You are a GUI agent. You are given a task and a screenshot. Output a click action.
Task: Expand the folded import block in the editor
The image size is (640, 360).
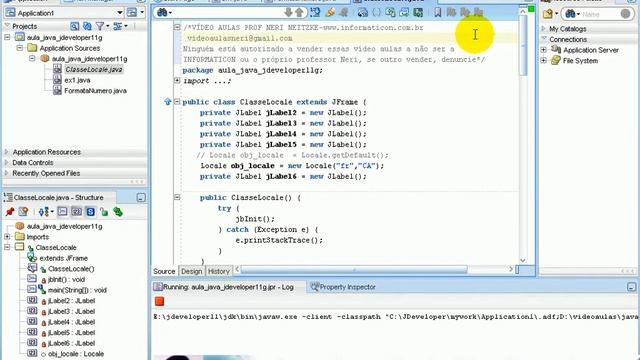click(x=177, y=80)
